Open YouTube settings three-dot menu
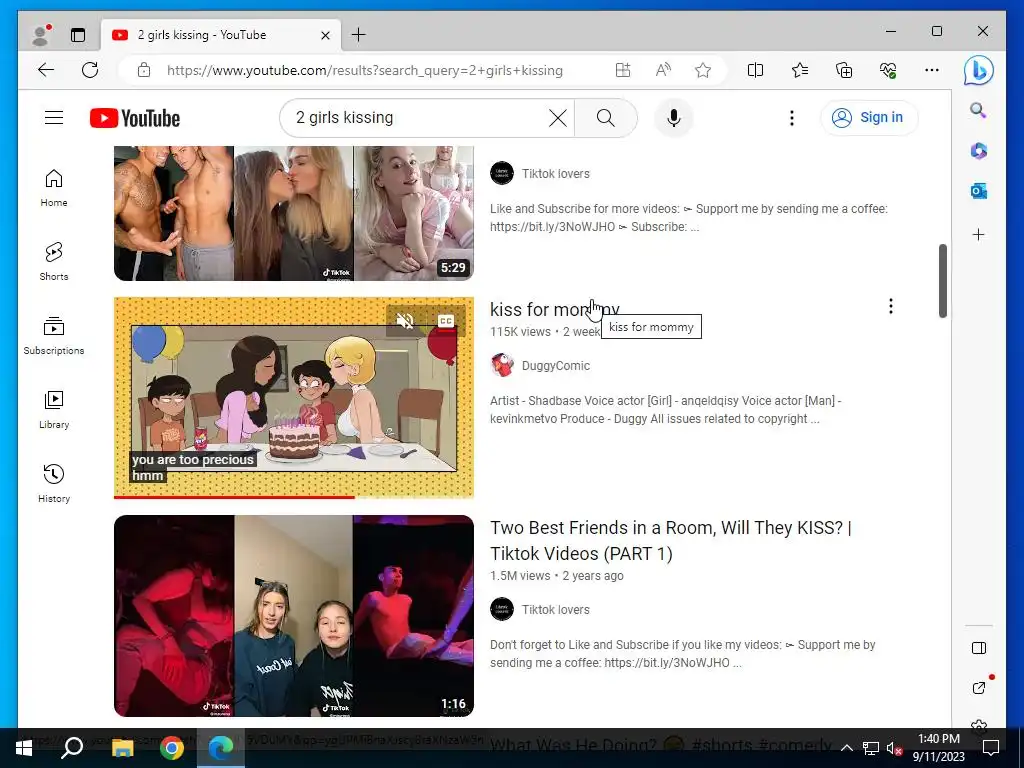This screenshot has width=1024, height=768. pyautogui.click(x=792, y=118)
